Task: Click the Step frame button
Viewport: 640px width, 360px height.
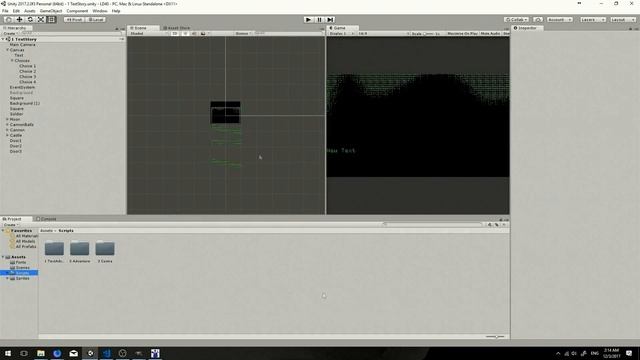Action: tap(330, 20)
